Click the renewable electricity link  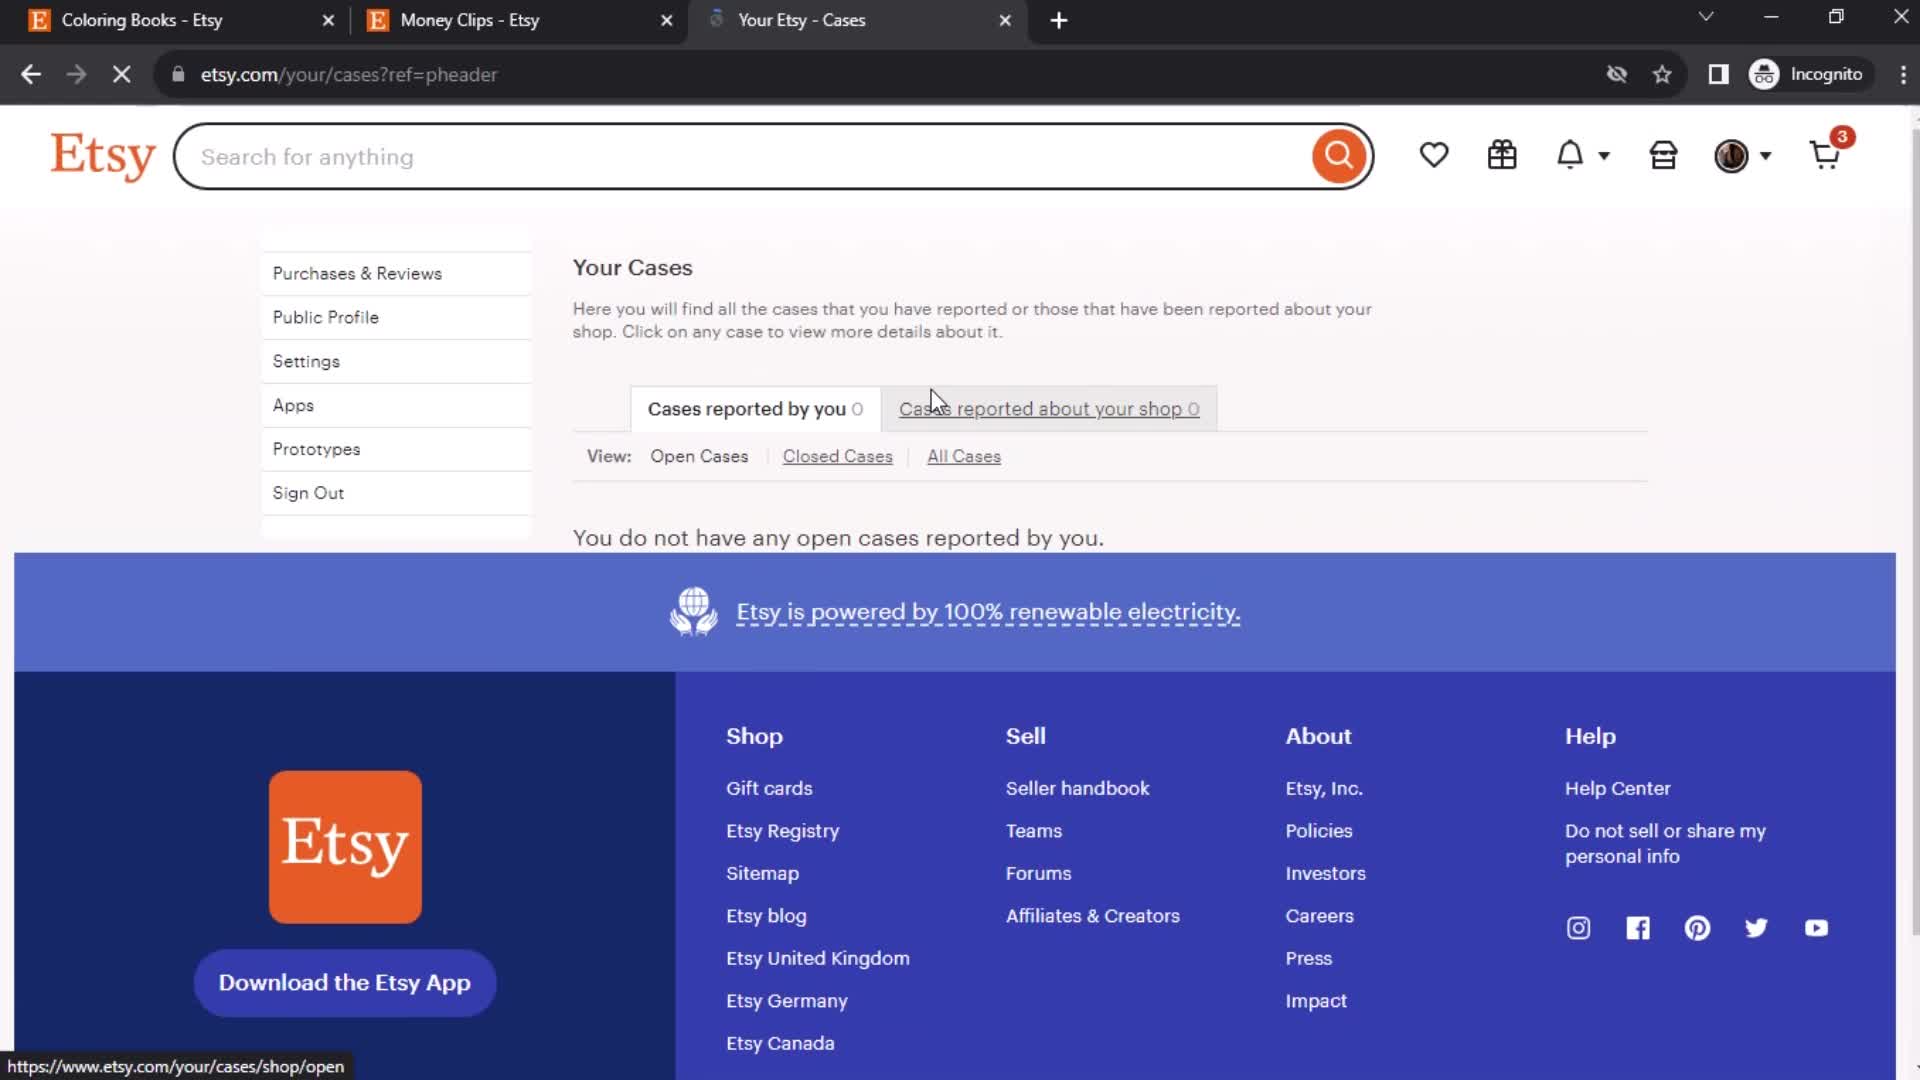point(988,612)
